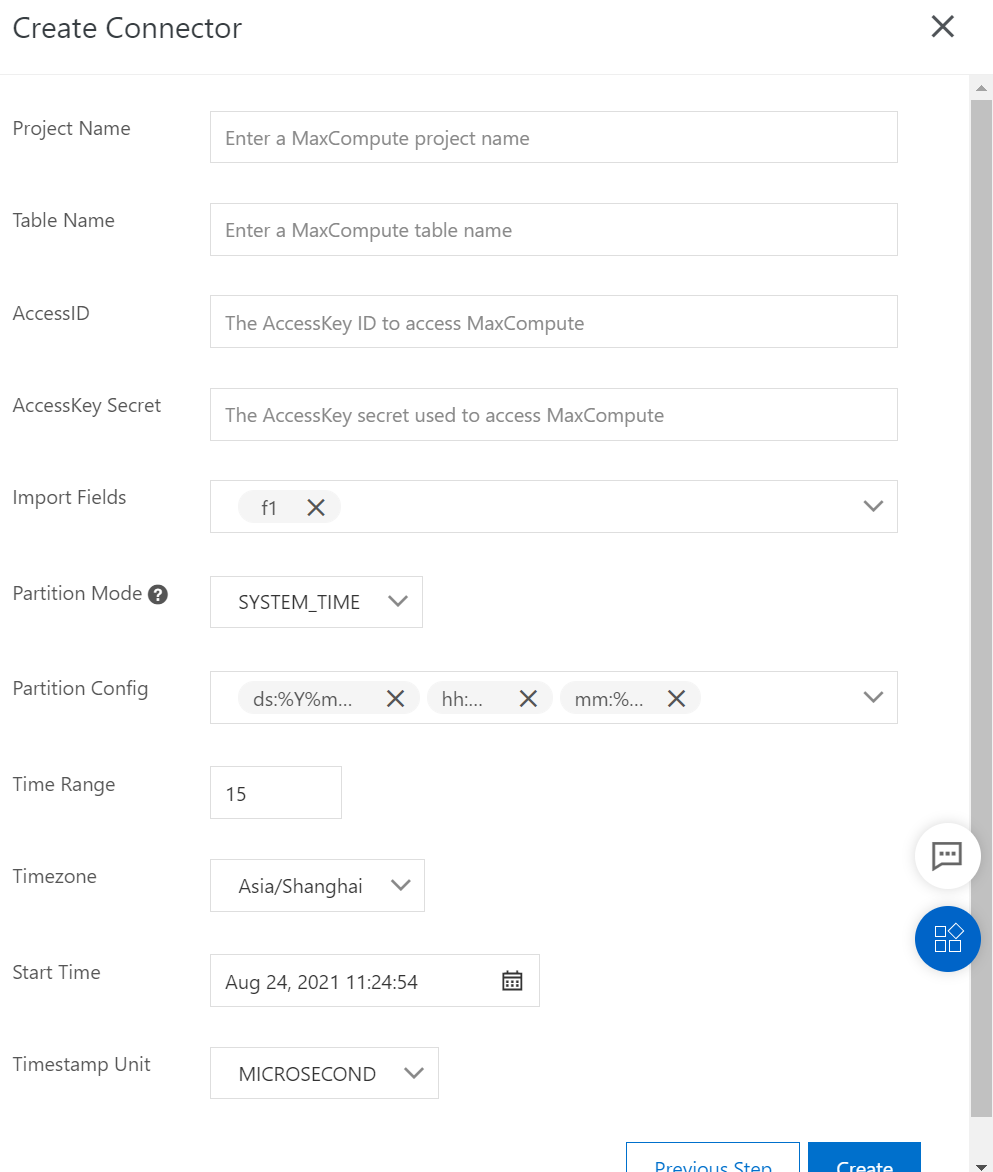Open the chat feedback floating icon
Image resolution: width=993 pixels, height=1172 pixels.
947,856
